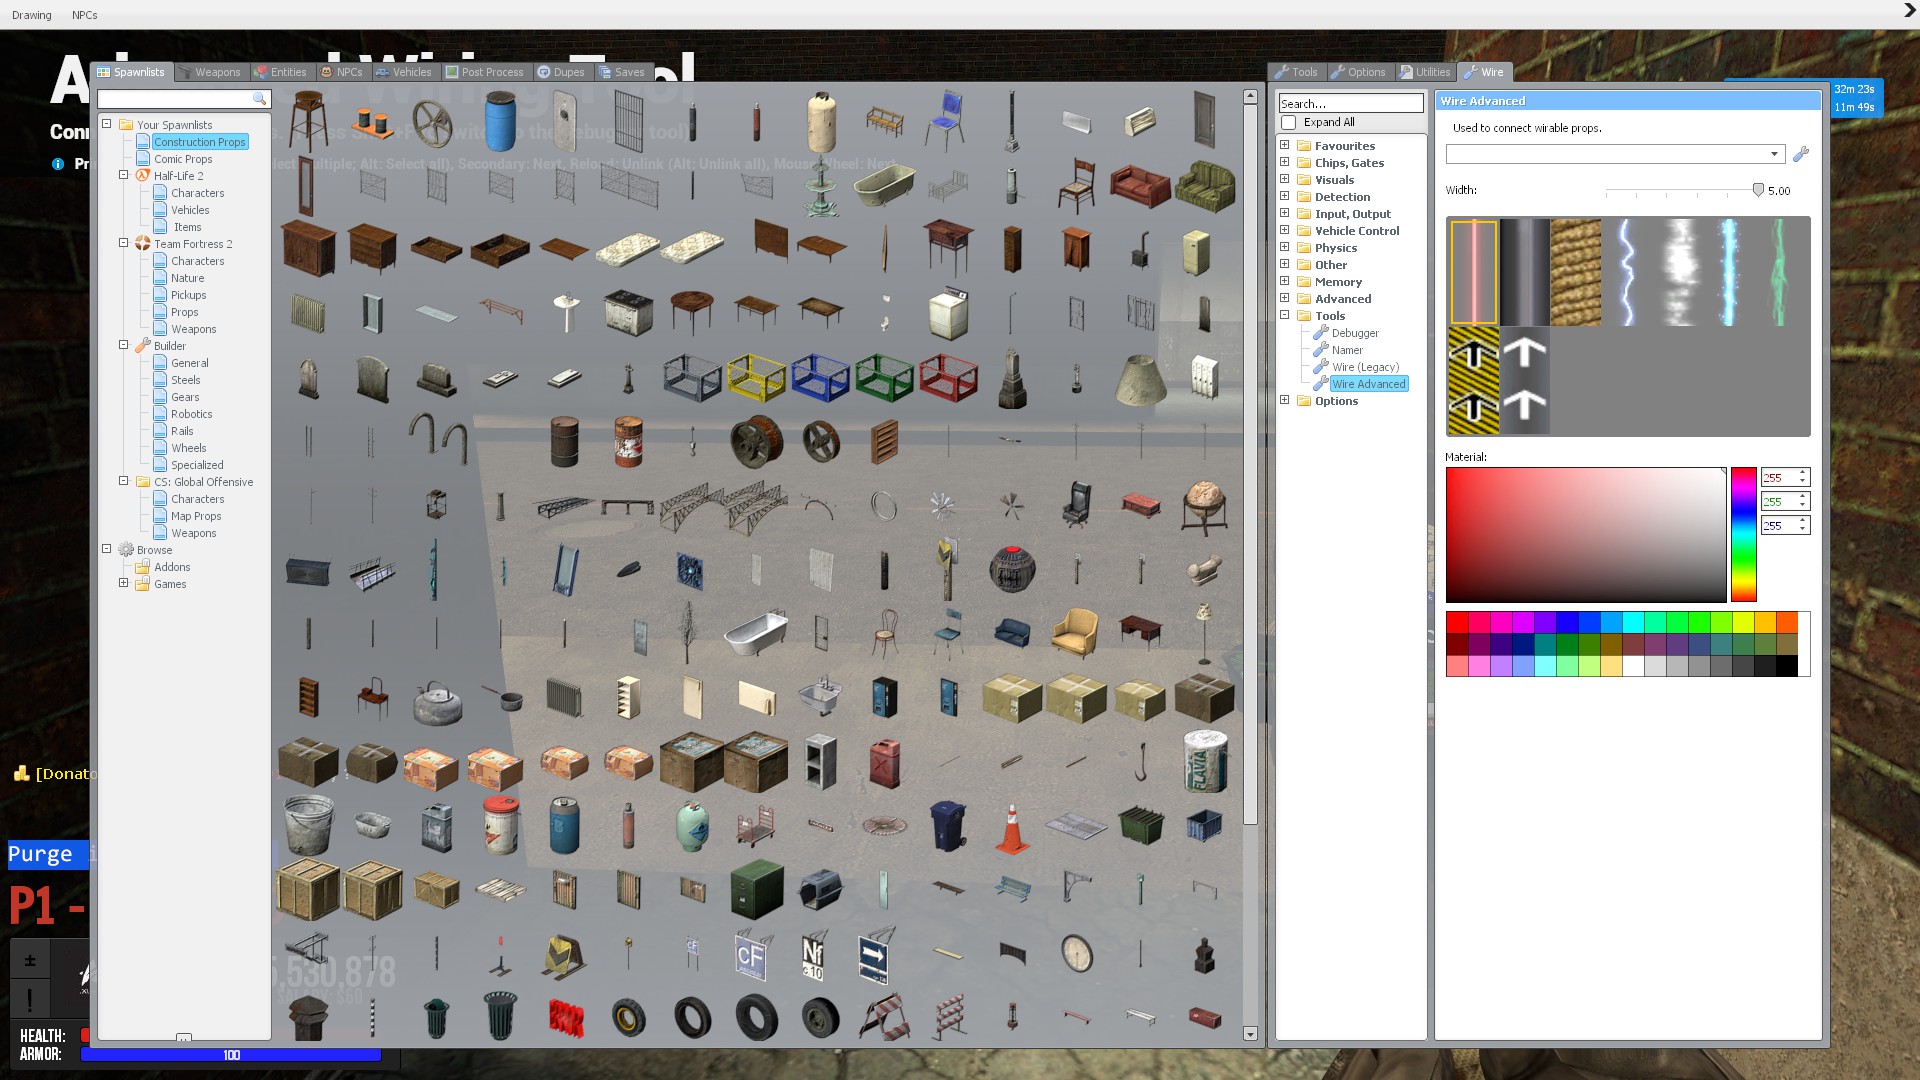This screenshot has width=1920, height=1080.
Task: Click the wrench icon beside the preset dropdown
Action: point(1800,154)
